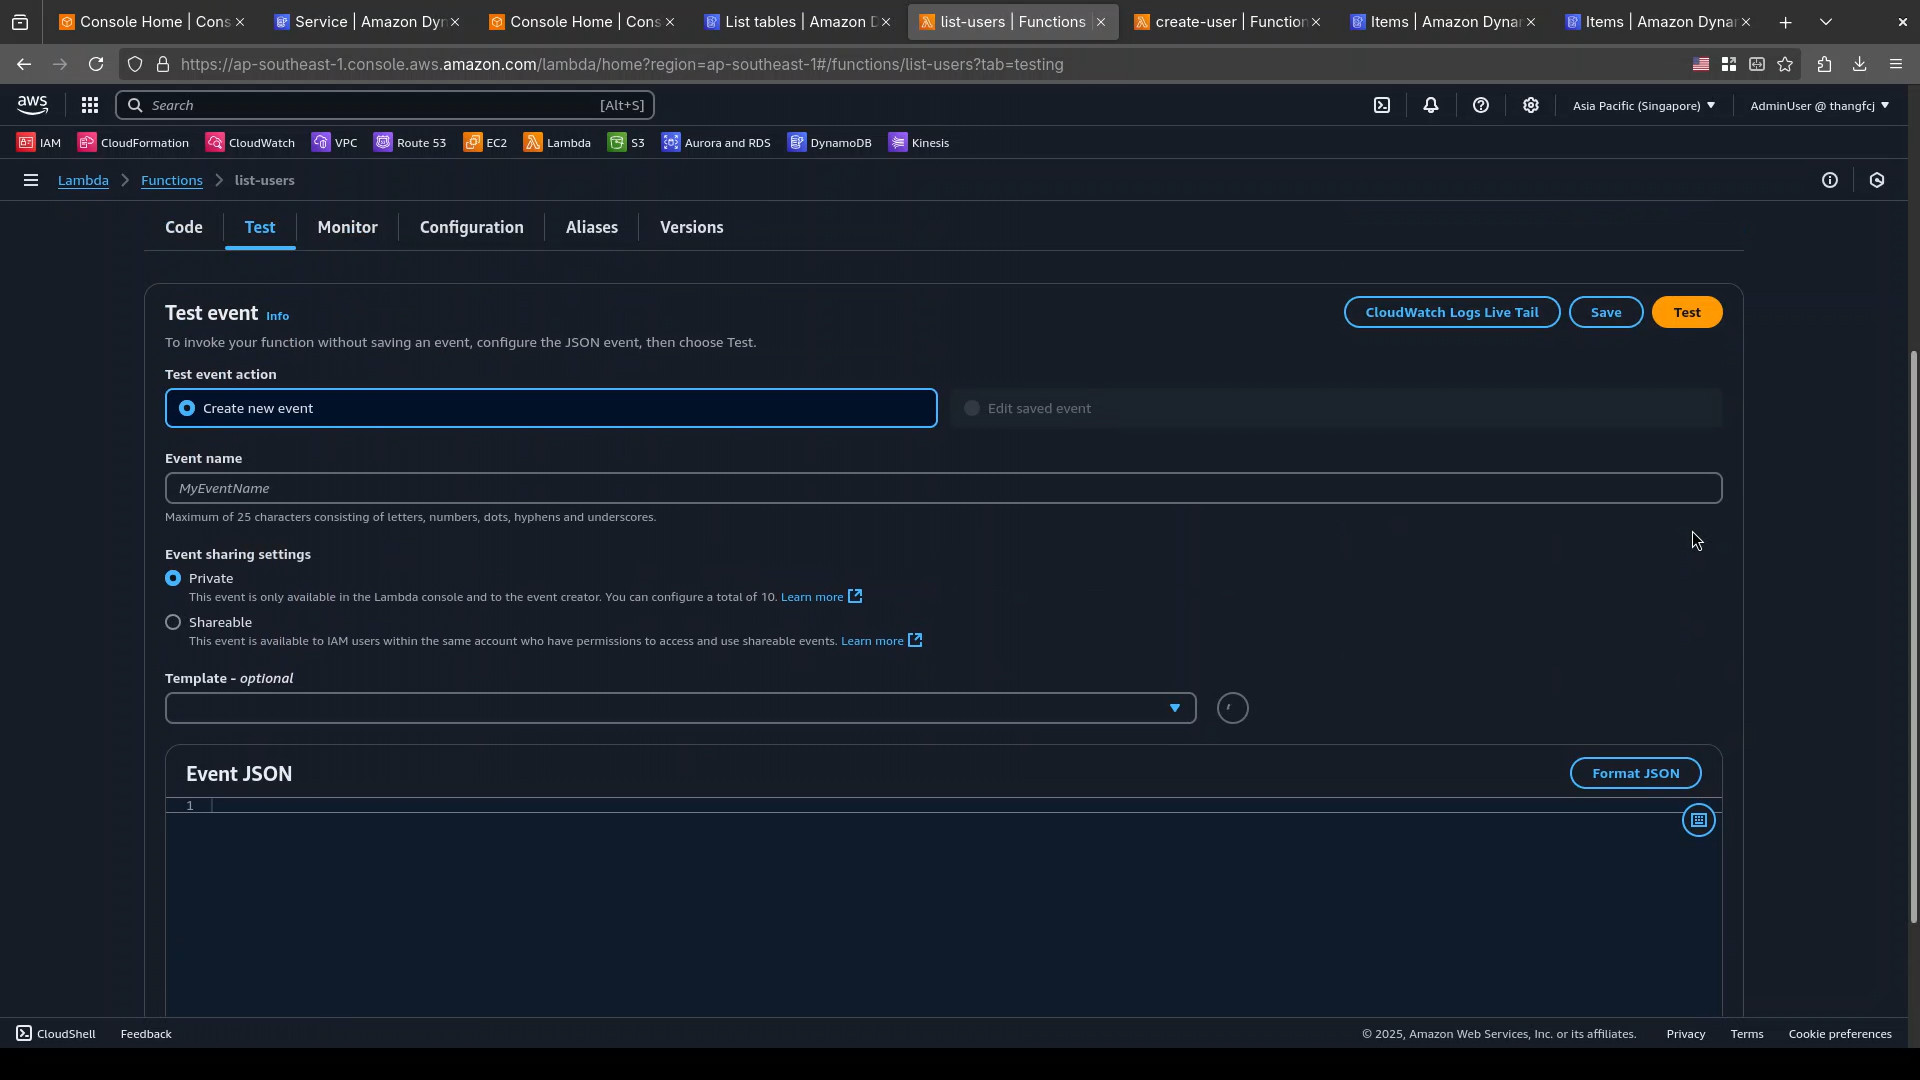Open Test event Info link
Screen dimensions: 1920x1080
[x=277, y=316]
